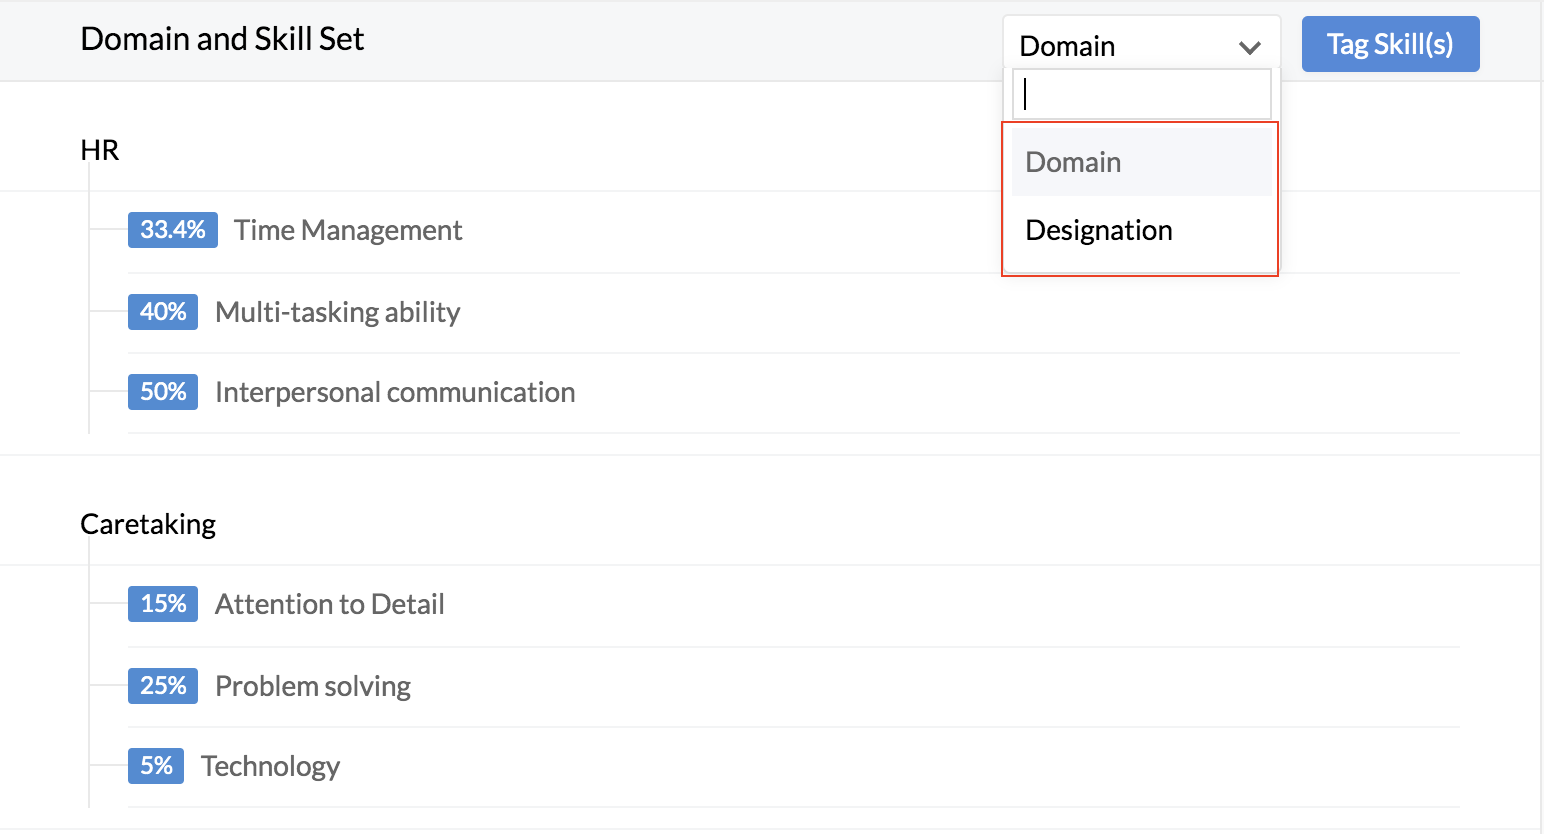1544x834 pixels.
Task: Click the Tag Skill(s) button
Action: point(1390,44)
